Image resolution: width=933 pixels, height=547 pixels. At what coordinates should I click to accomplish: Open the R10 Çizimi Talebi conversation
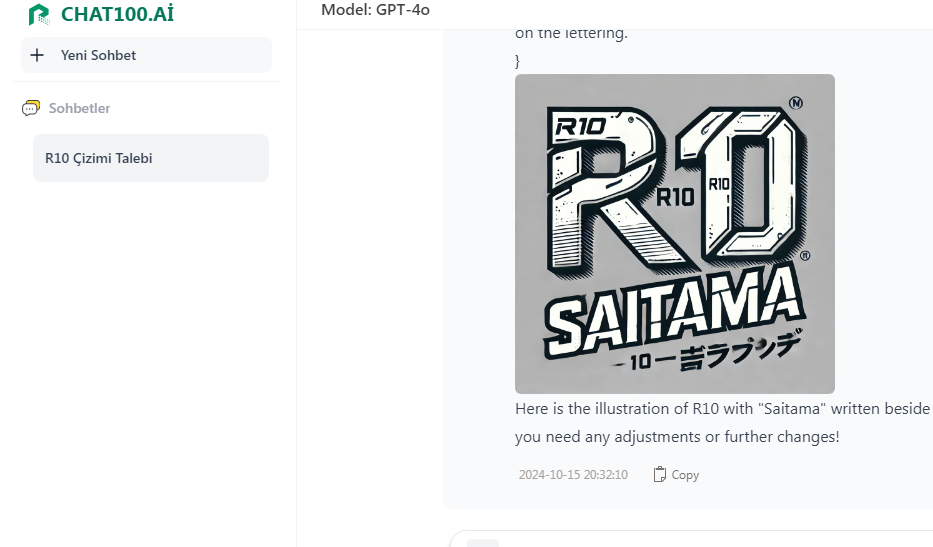coord(151,158)
